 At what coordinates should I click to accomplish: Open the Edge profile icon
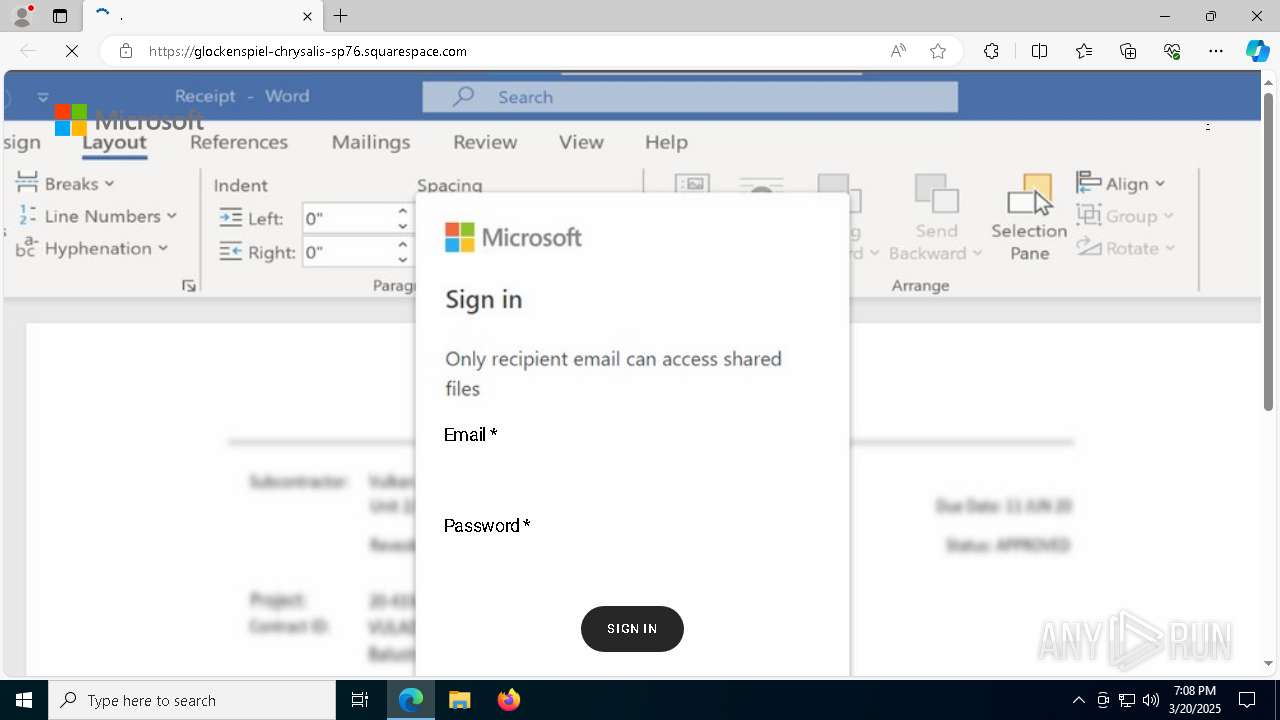[x=22, y=16]
